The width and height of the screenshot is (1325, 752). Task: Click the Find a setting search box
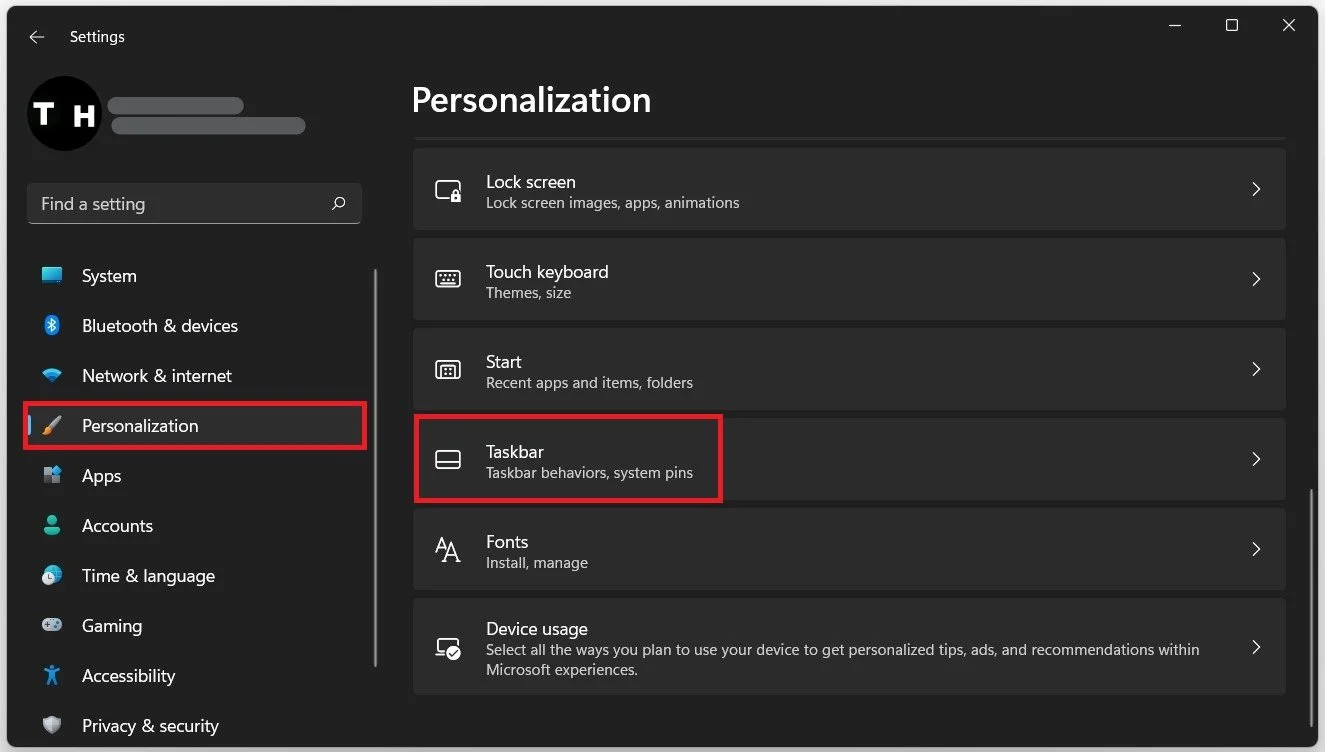click(194, 204)
